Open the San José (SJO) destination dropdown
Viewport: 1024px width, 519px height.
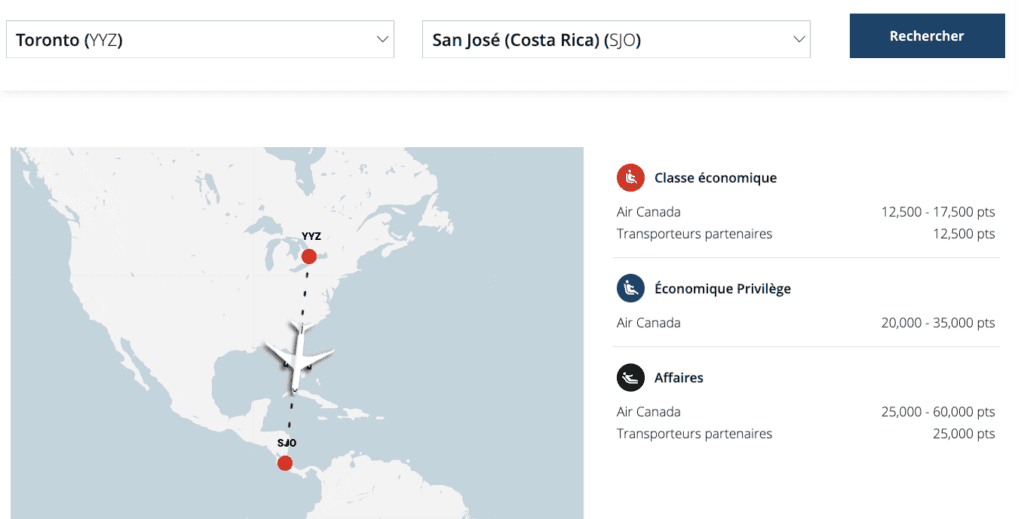pos(605,40)
